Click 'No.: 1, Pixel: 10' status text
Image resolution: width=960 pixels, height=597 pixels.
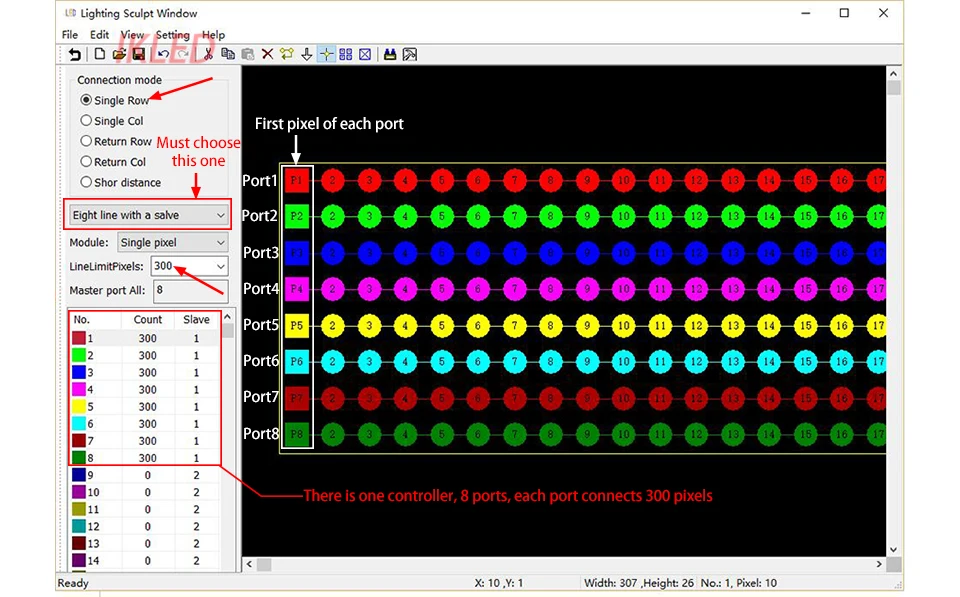click(738, 583)
